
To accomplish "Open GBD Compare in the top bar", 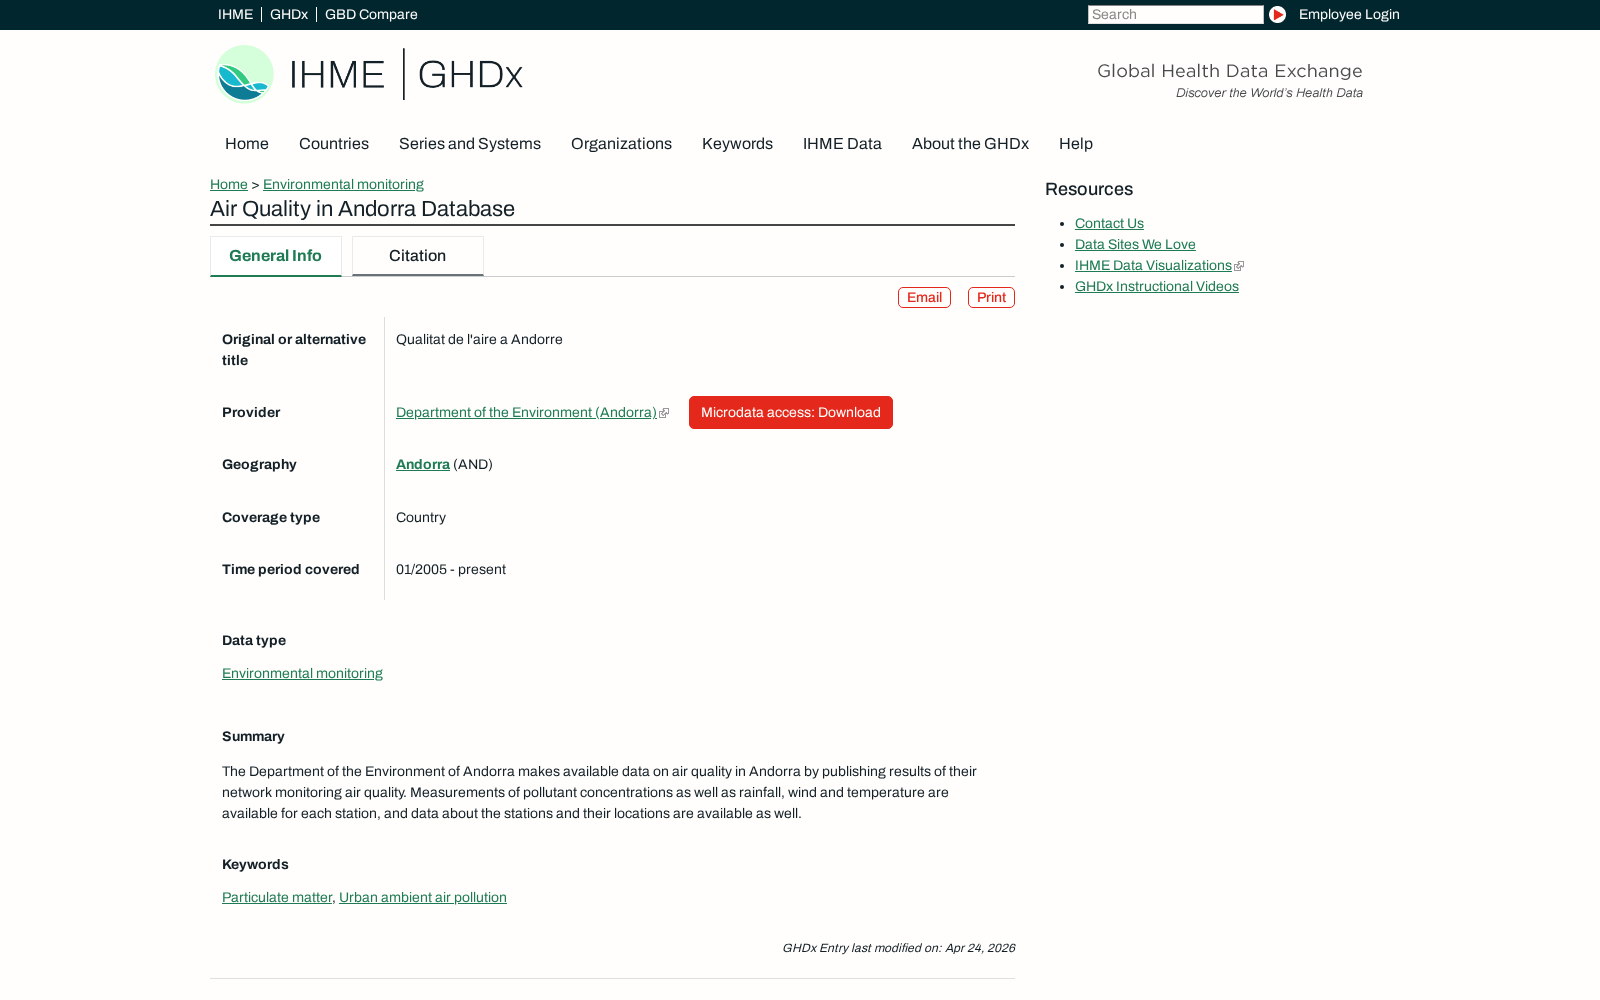I will (371, 15).
